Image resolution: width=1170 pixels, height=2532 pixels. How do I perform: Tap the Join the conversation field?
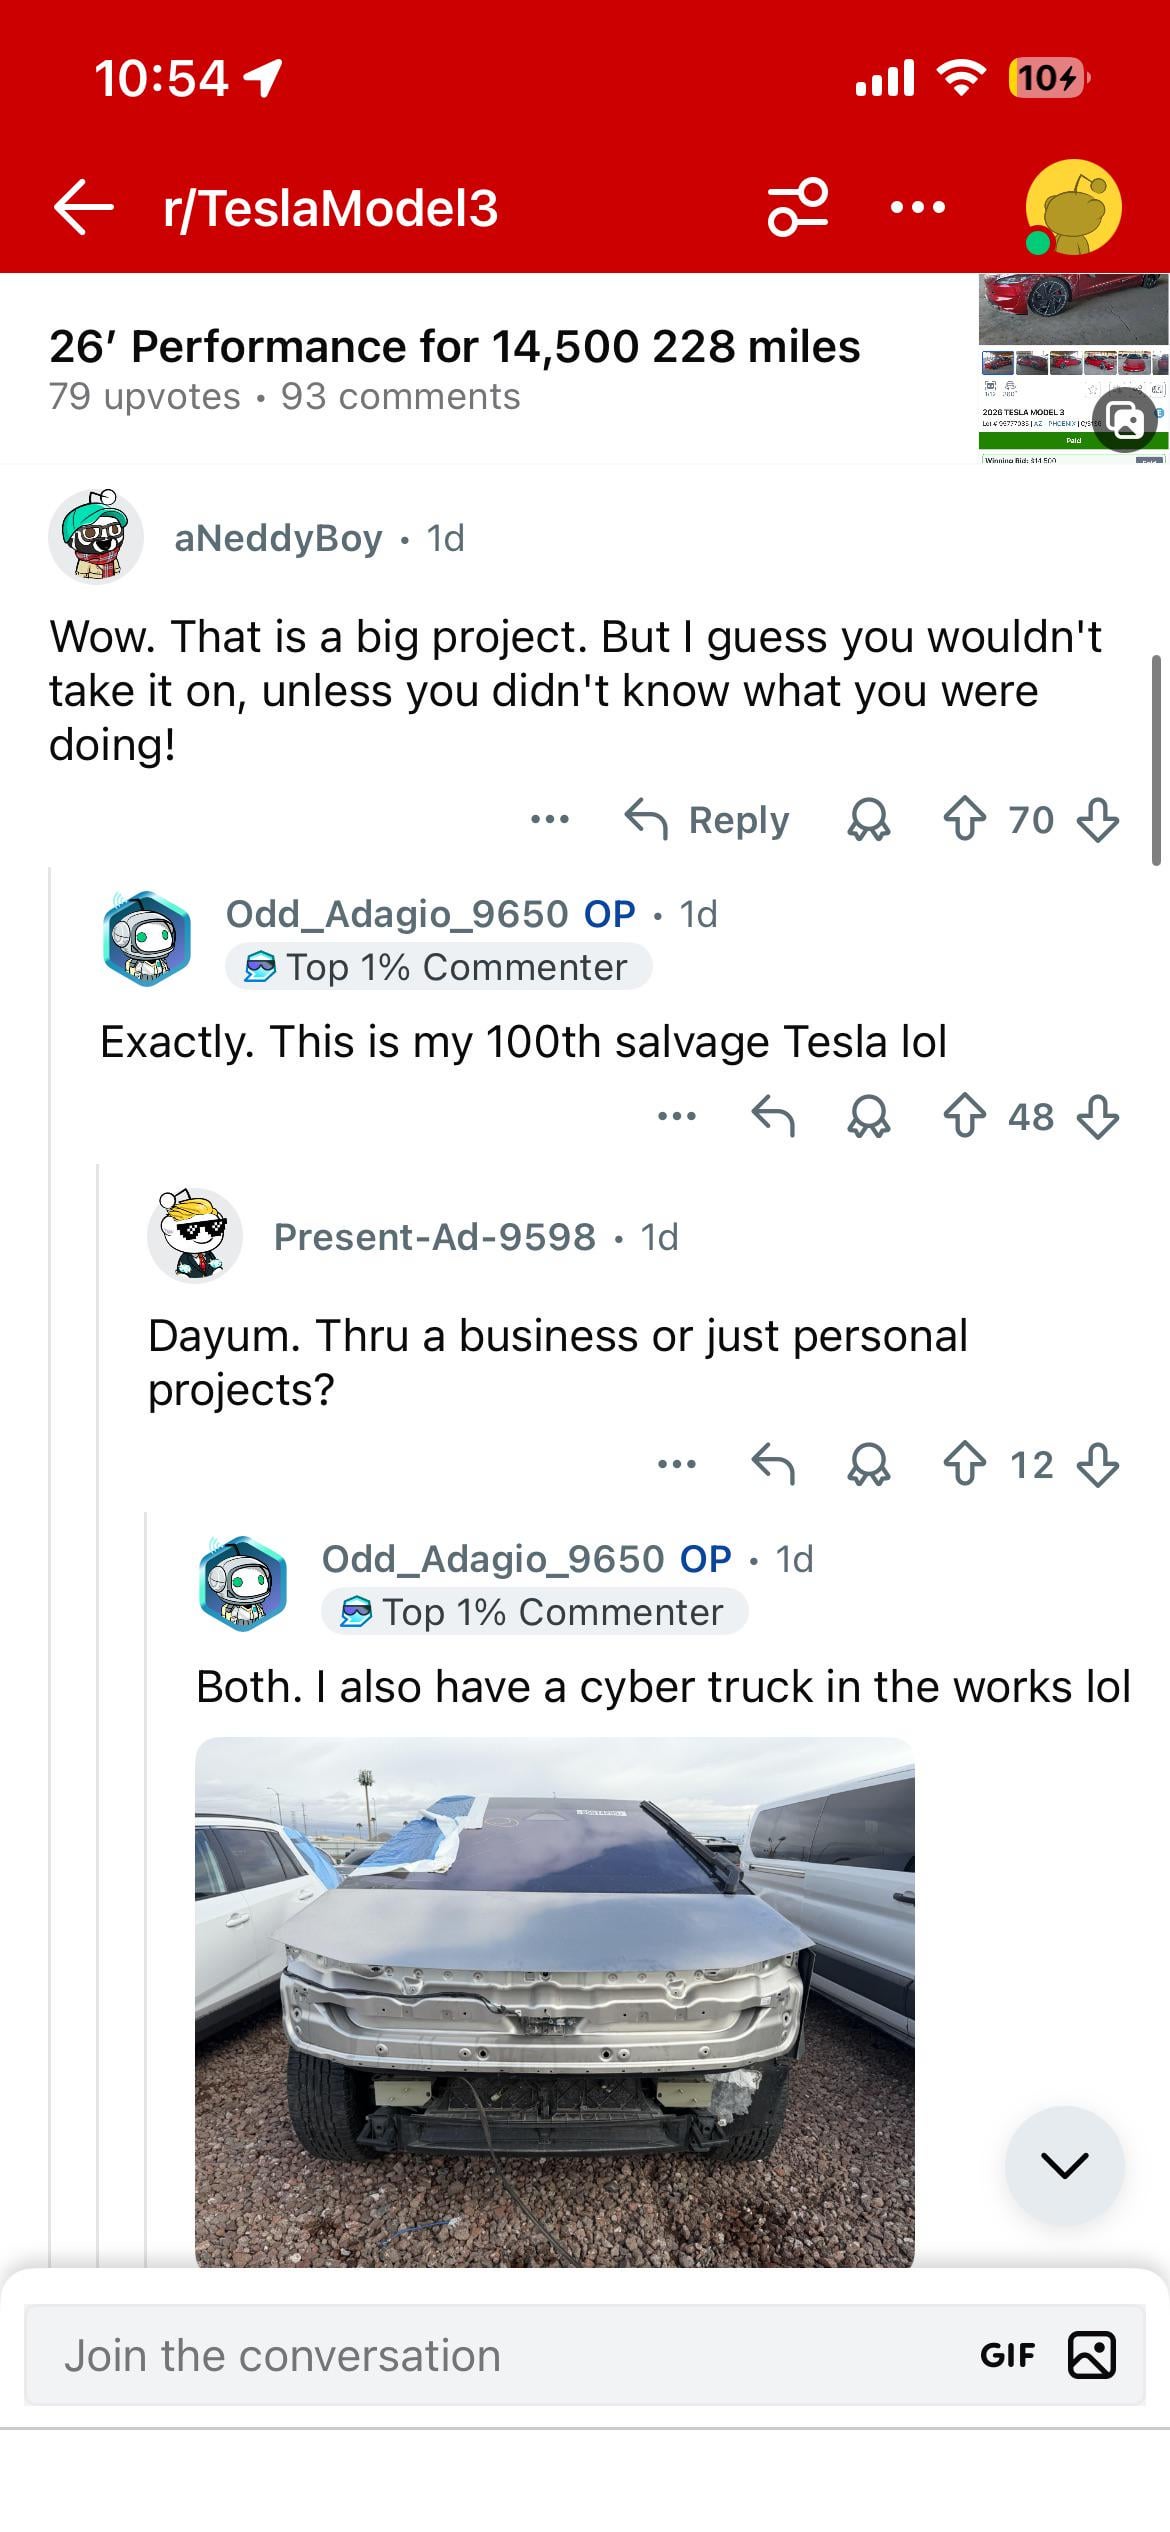(500, 2356)
